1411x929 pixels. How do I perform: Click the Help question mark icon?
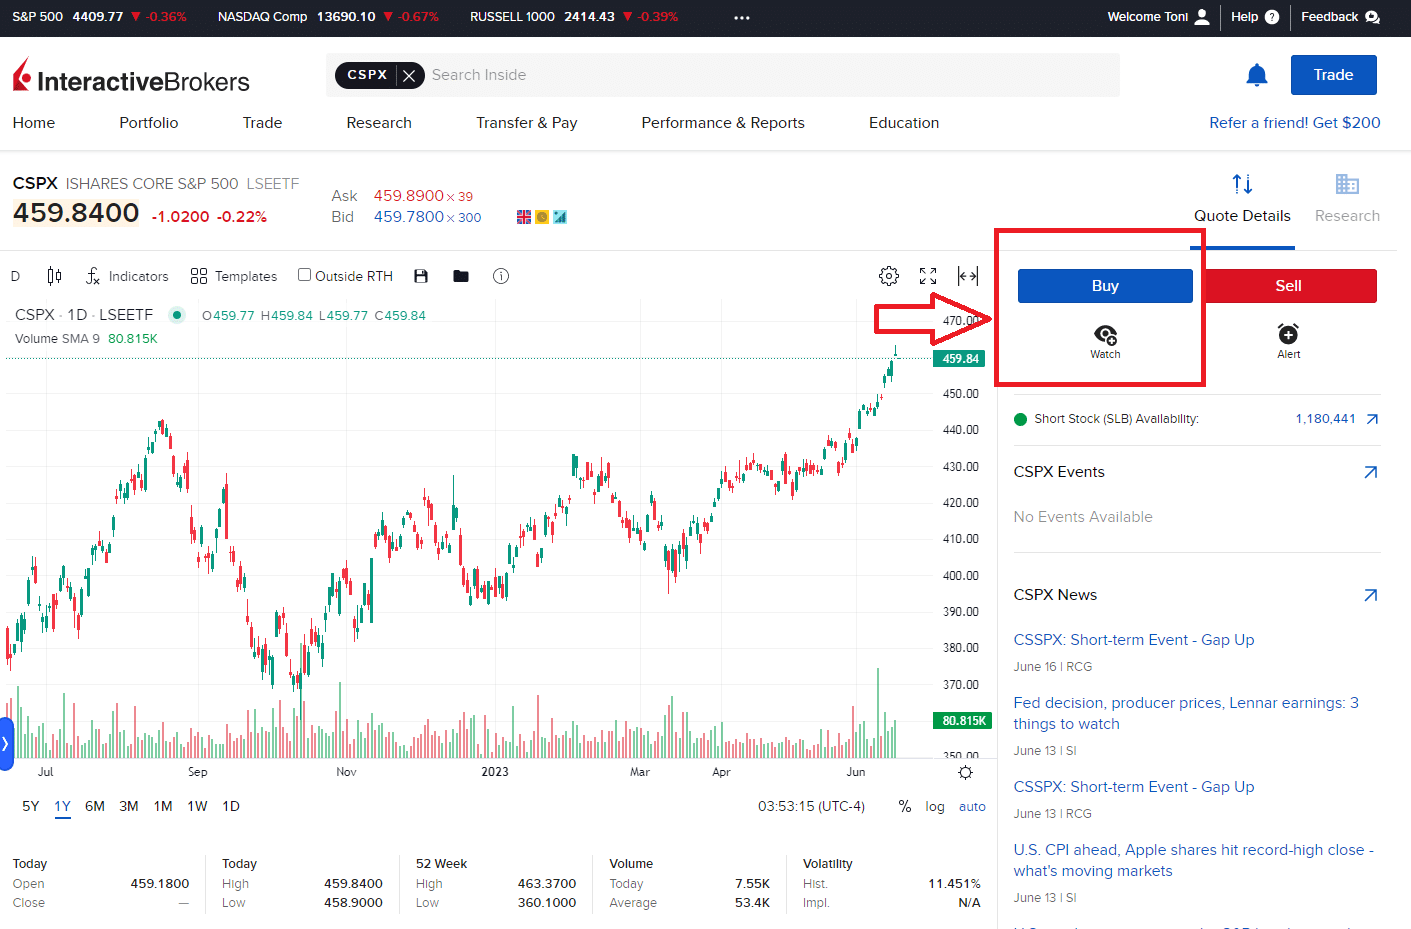1272,17
